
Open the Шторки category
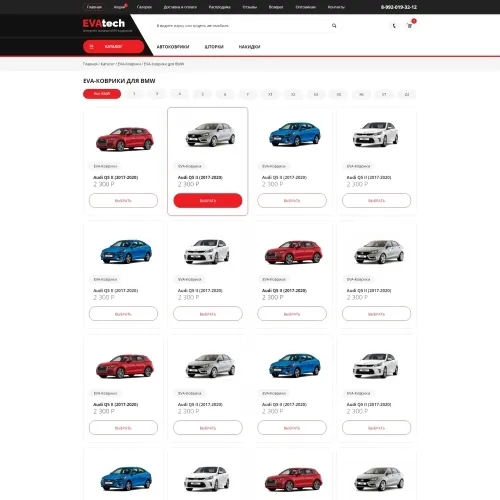pyautogui.click(x=214, y=47)
